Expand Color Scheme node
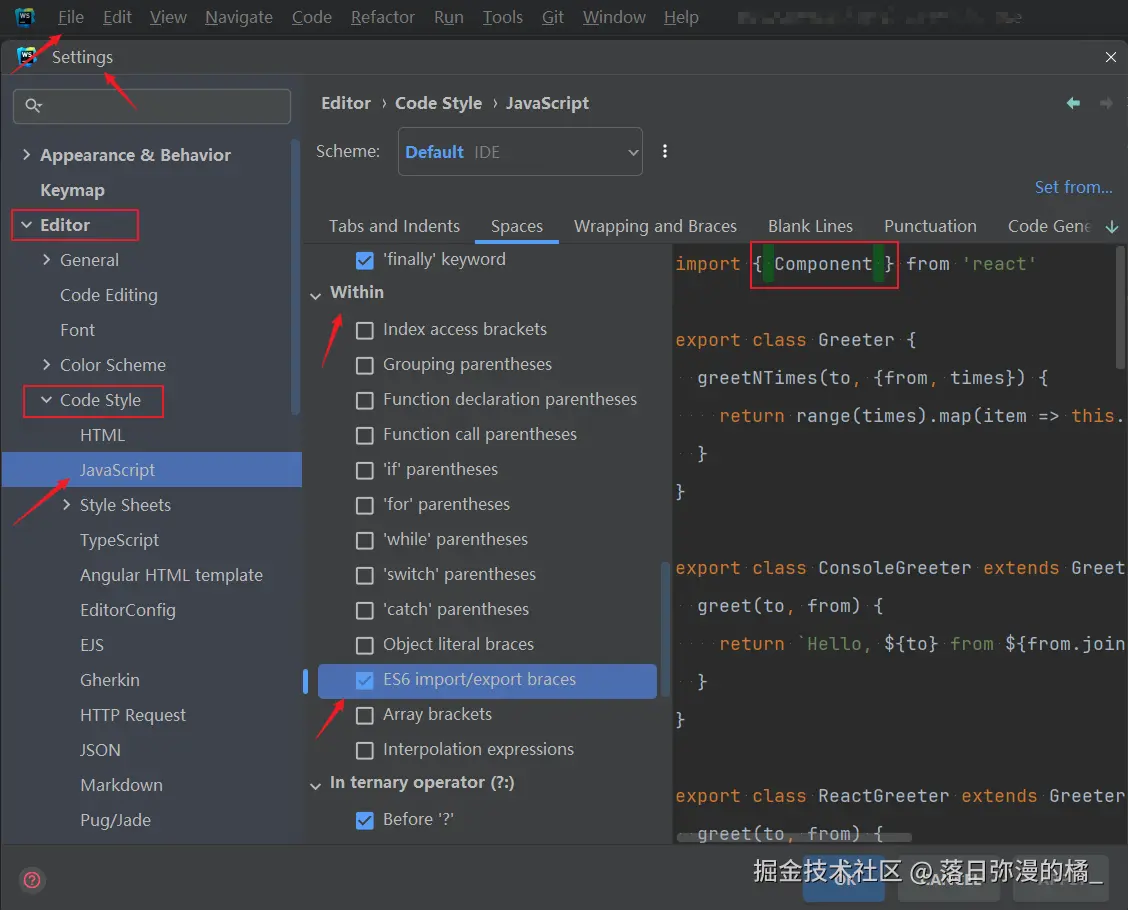 47,365
